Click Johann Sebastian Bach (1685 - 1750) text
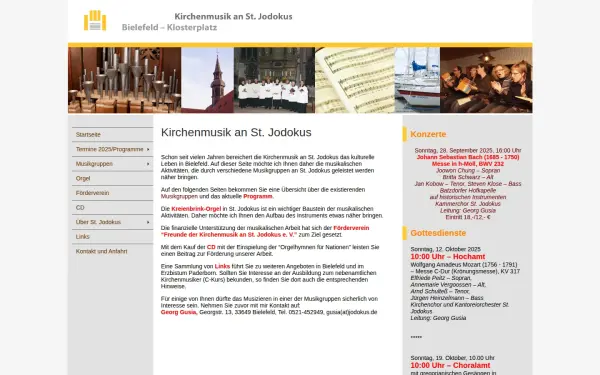The width and height of the screenshot is (600, 375). 468,157
